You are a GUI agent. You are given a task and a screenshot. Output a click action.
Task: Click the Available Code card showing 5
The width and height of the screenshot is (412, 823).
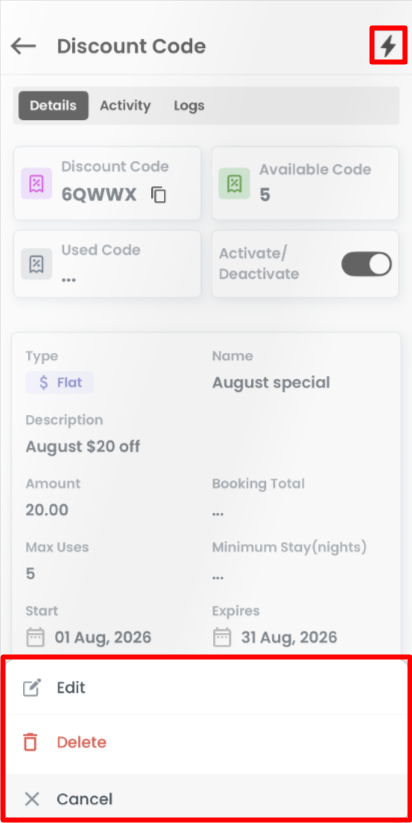(x=305, y=183)
